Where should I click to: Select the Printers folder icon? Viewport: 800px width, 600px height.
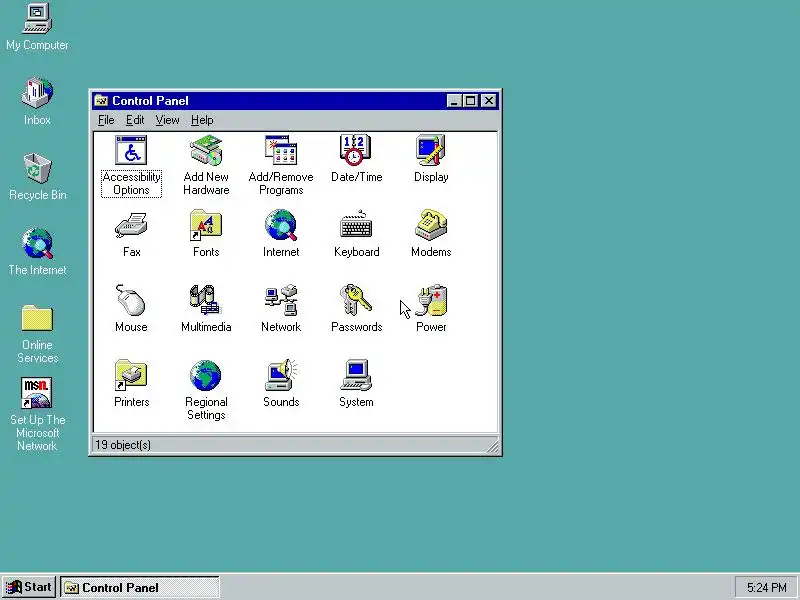coord(131,375)
